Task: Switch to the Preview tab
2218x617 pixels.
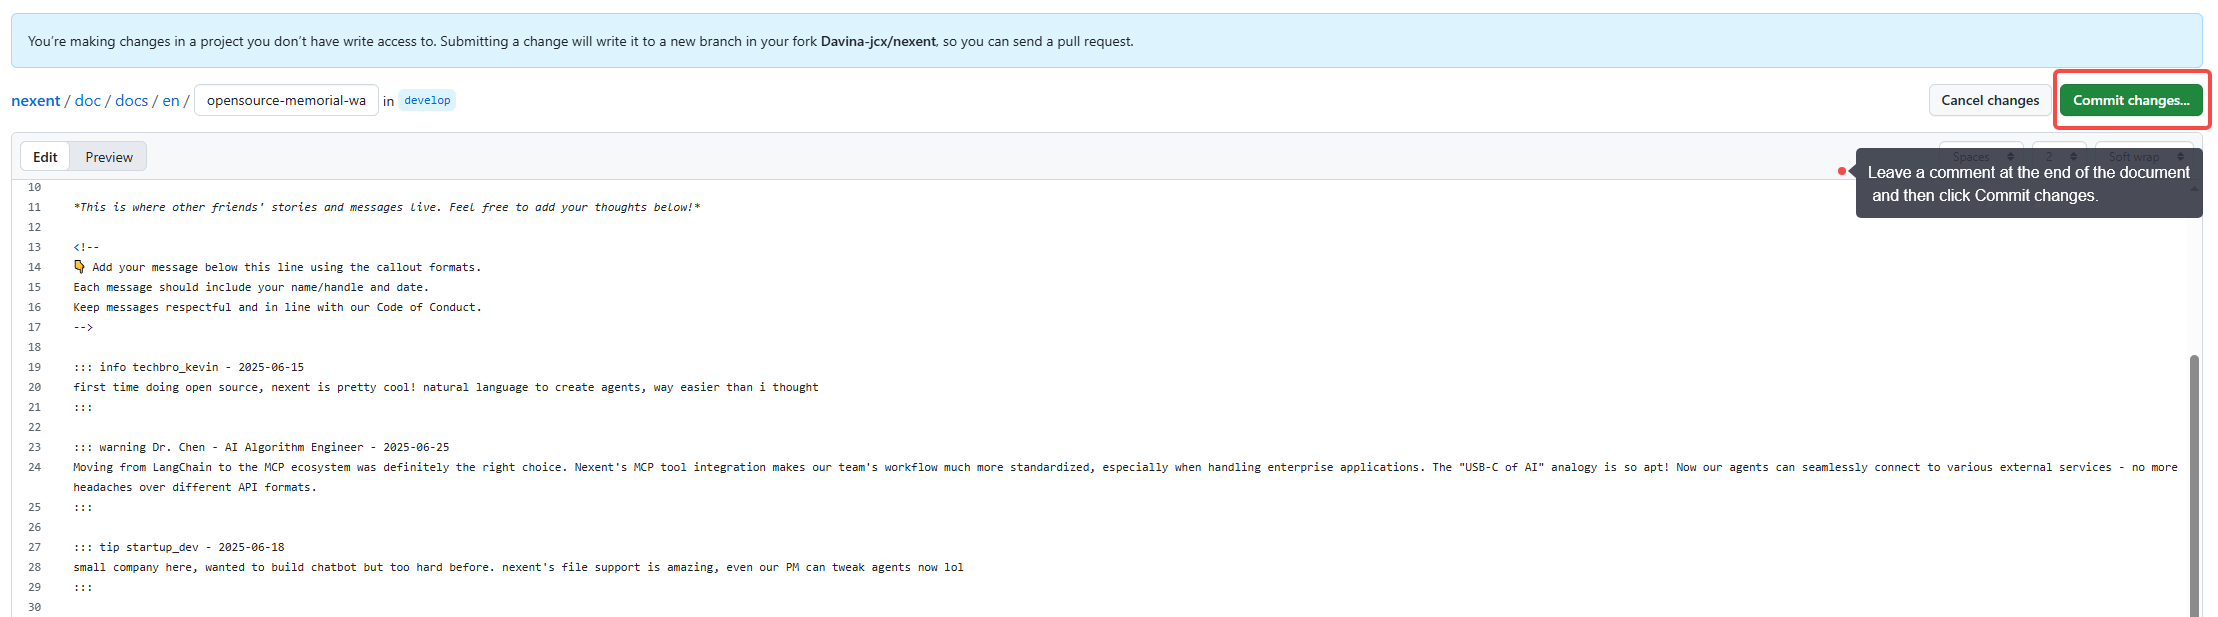Action: click(109, 157)
